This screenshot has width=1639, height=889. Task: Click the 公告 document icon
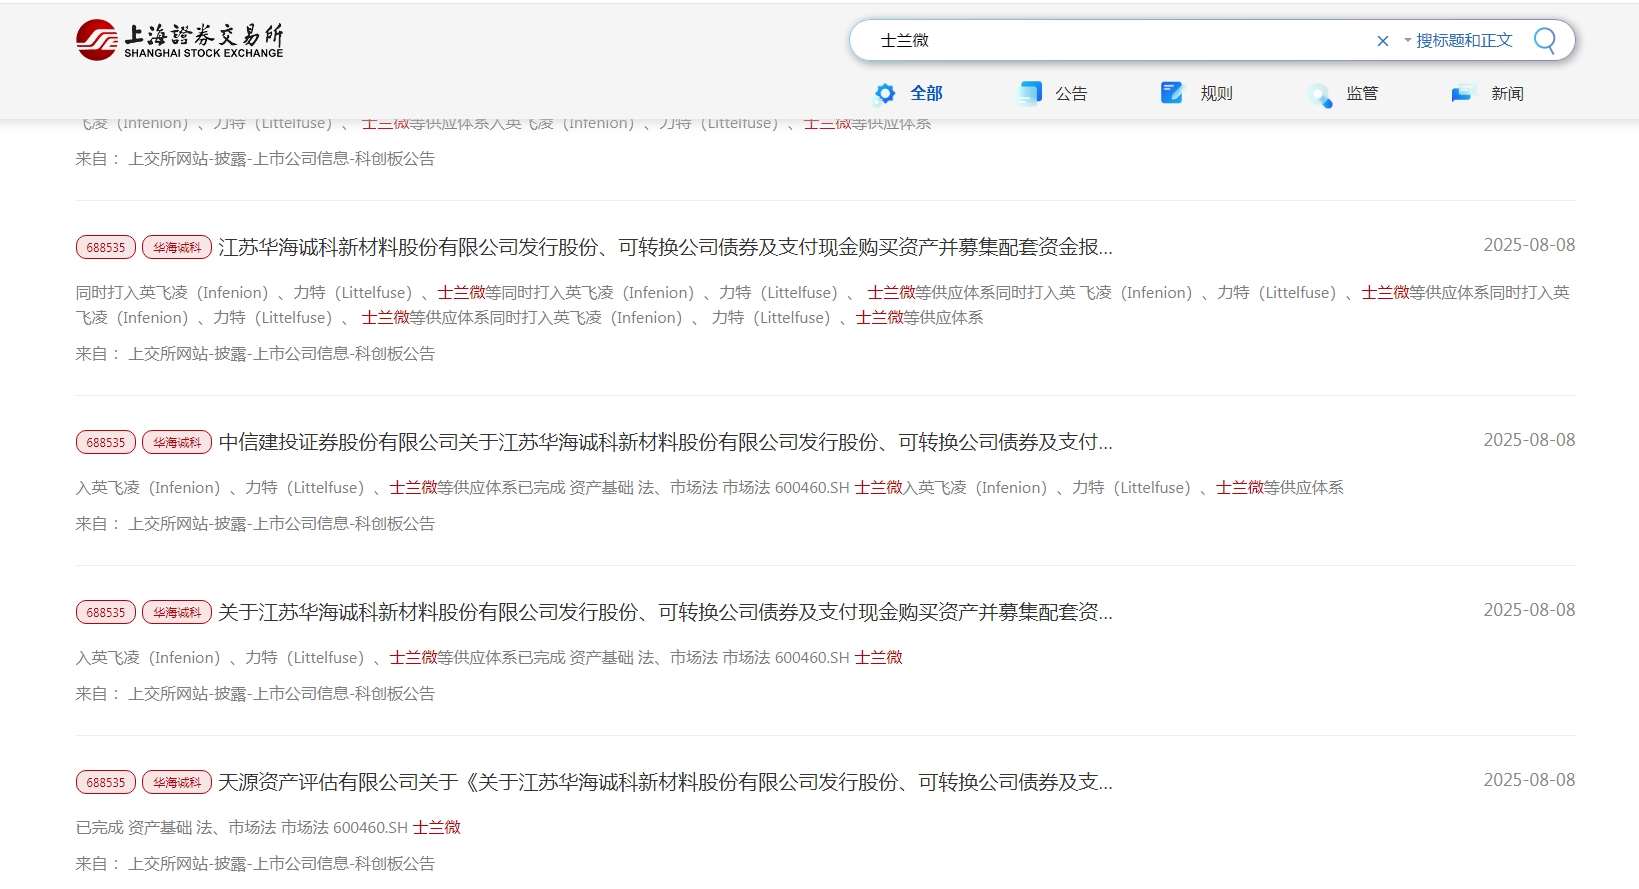tap(1030, 94)
